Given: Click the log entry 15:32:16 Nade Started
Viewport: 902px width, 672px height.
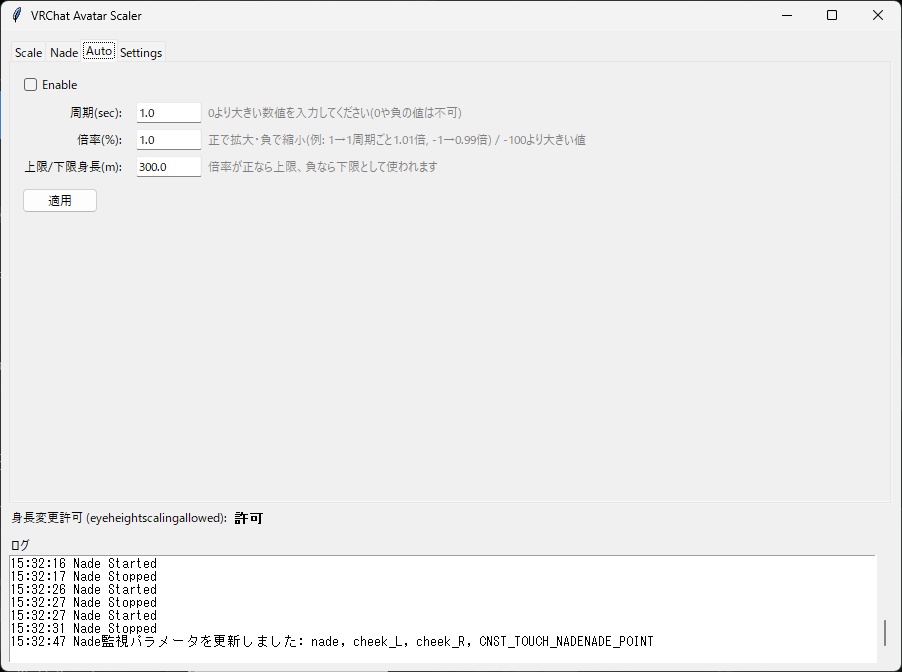Looking at the screenshot, I should pyautogui.click(x=83, y=563).
